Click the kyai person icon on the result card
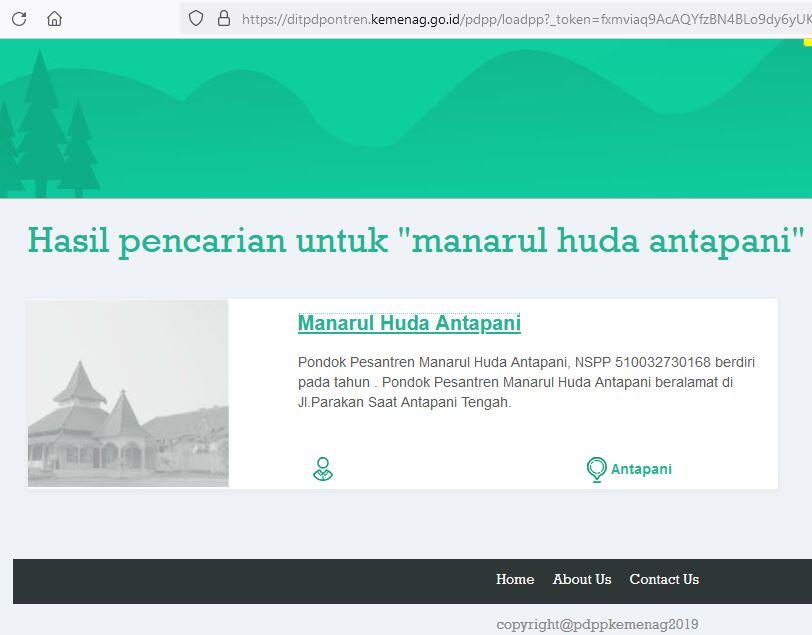Image resolution: width=812 pixels, height=635 pixels. 322,468
